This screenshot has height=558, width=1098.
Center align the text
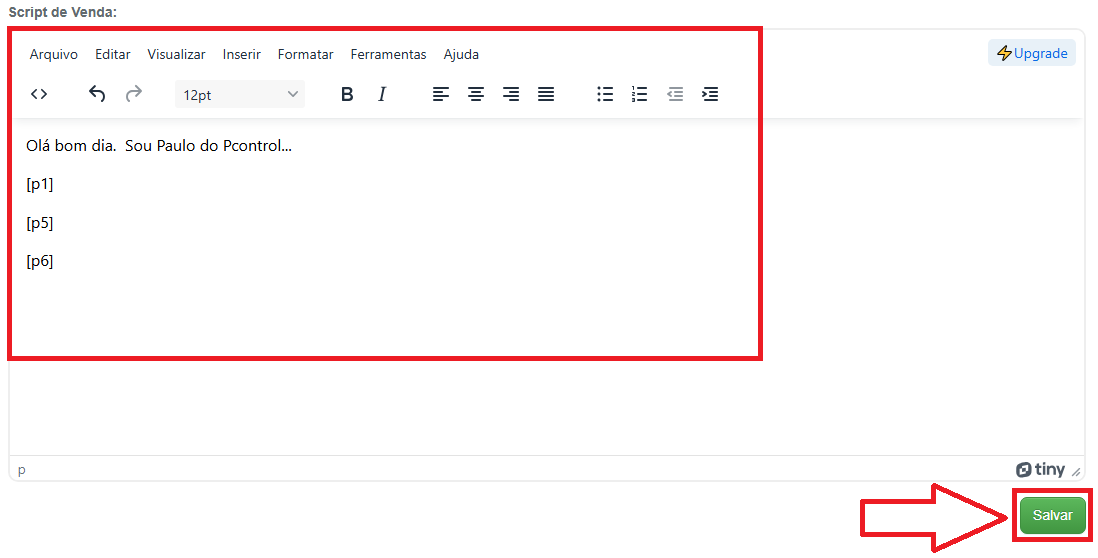pyautogui.click(x=476, y=94)
